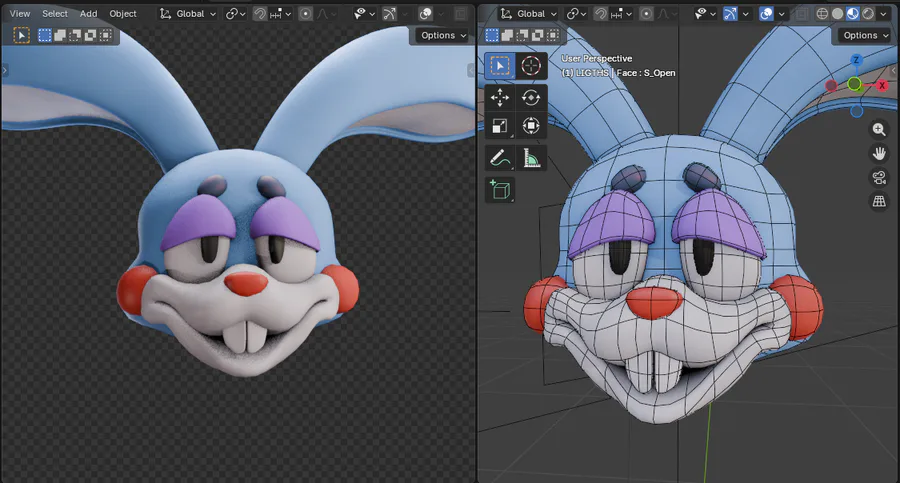Open the View menu
The image size is (900, 483).
(x=20, y=14)
